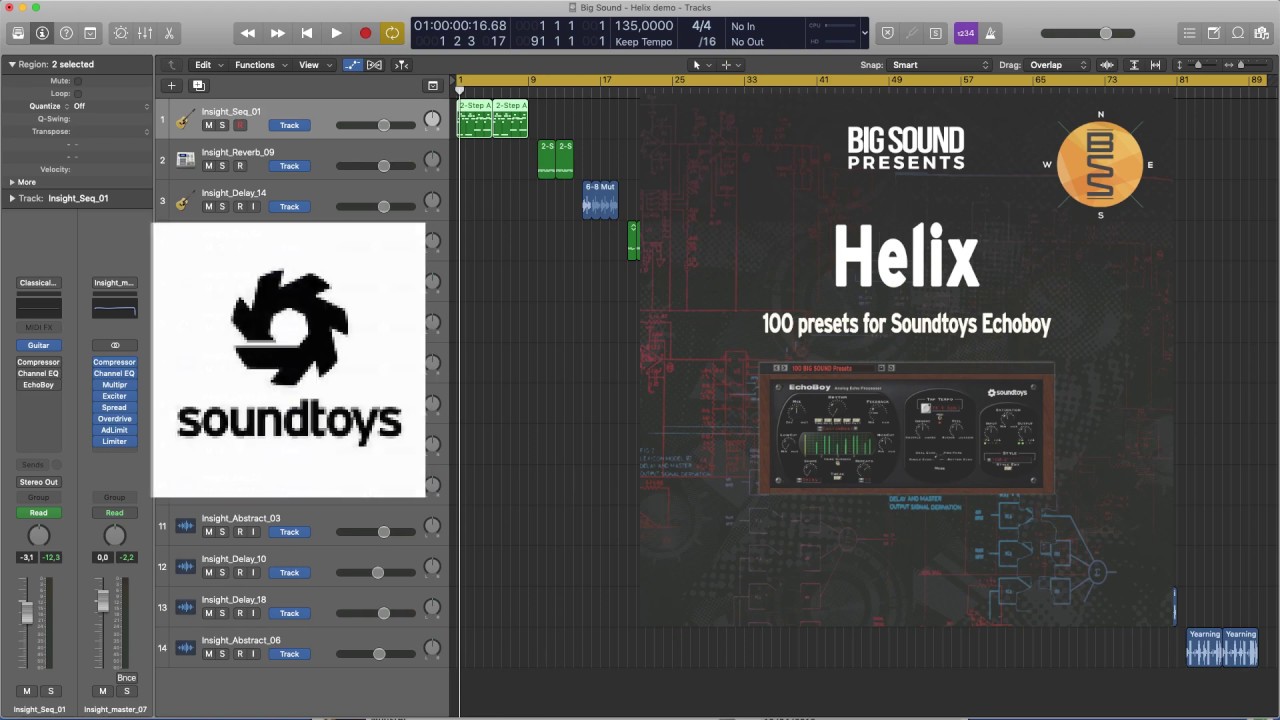Open the Drag Overlap dropdown
The height and width of the screenshot is (720, 1280).
1059,65
